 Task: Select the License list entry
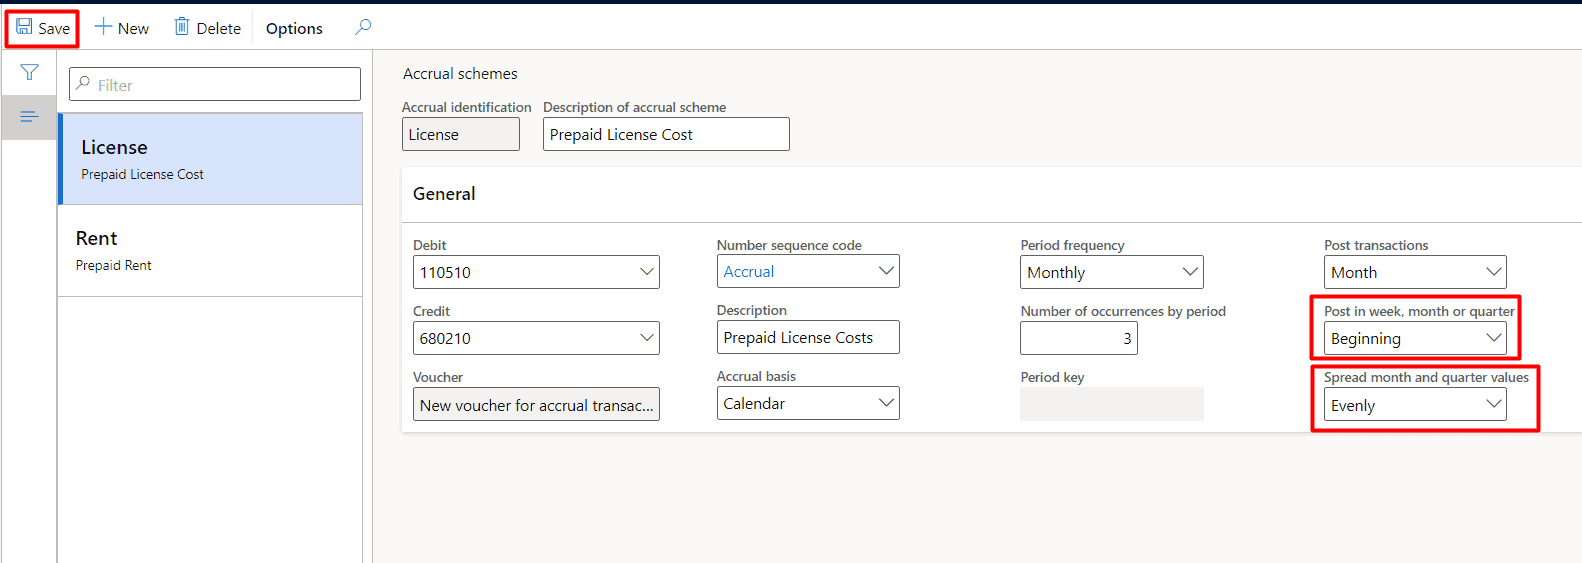tap(210, 159)
